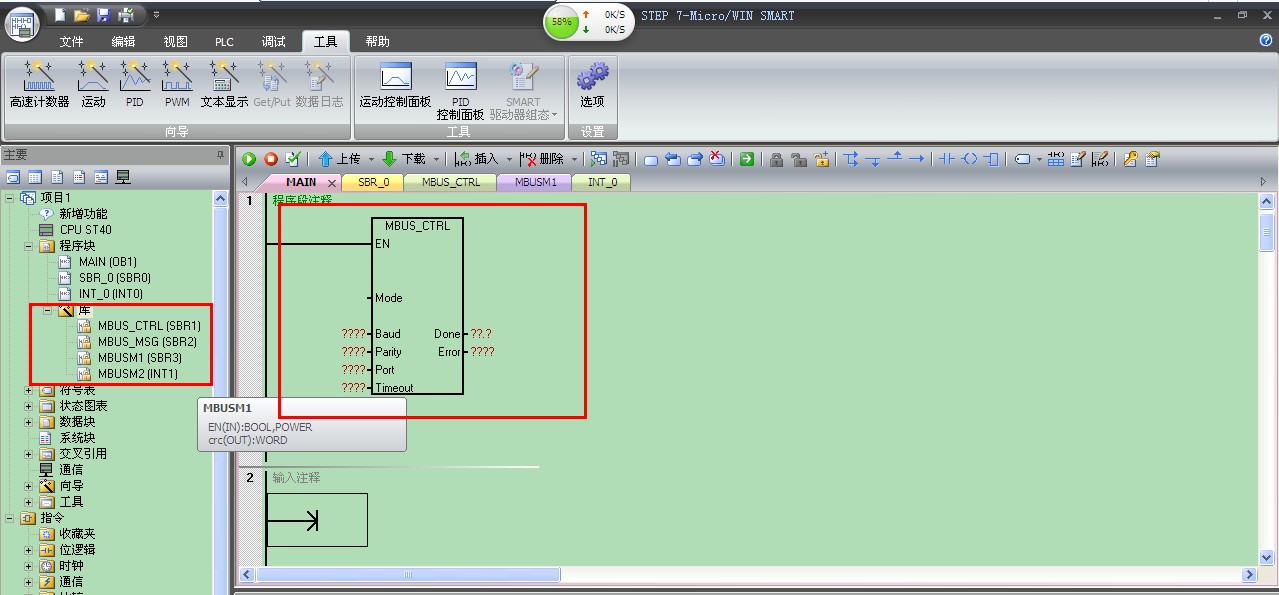1279x595 pixels.
Task: Open the quick access toolbar customize arrow
Action: click(156, 15)
